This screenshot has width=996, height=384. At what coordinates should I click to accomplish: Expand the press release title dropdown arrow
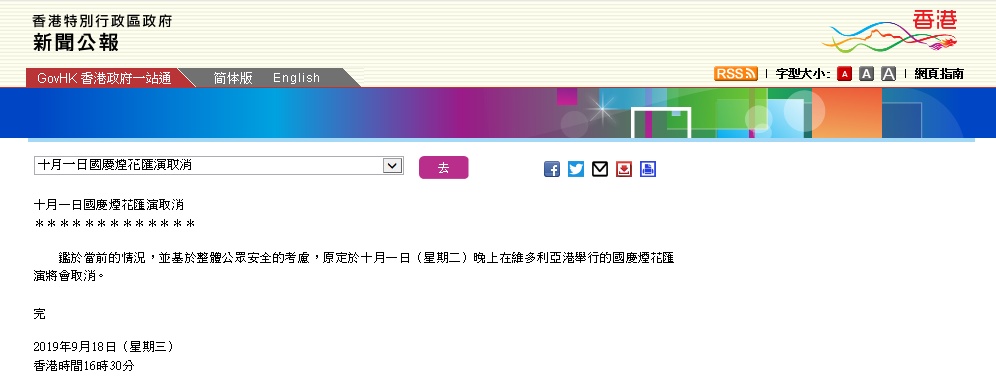[x=393, y=166]
